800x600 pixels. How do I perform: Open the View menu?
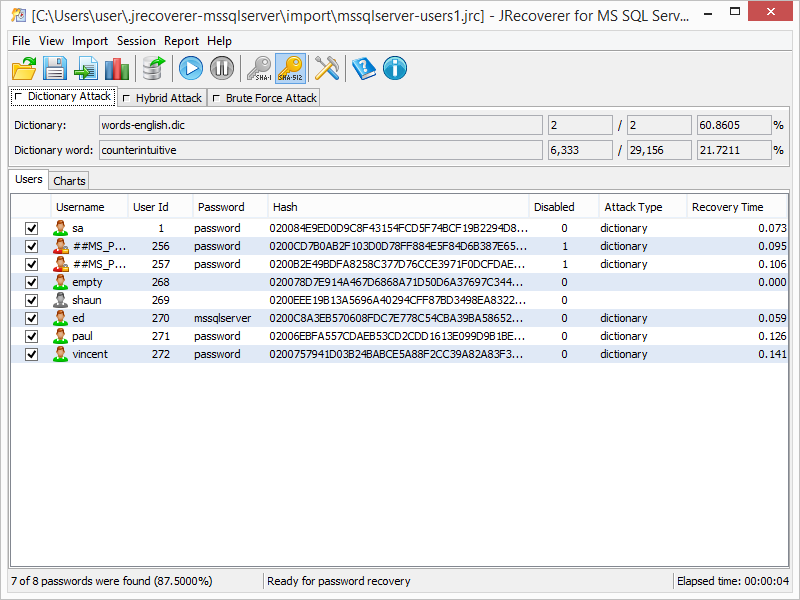(52, 41)
